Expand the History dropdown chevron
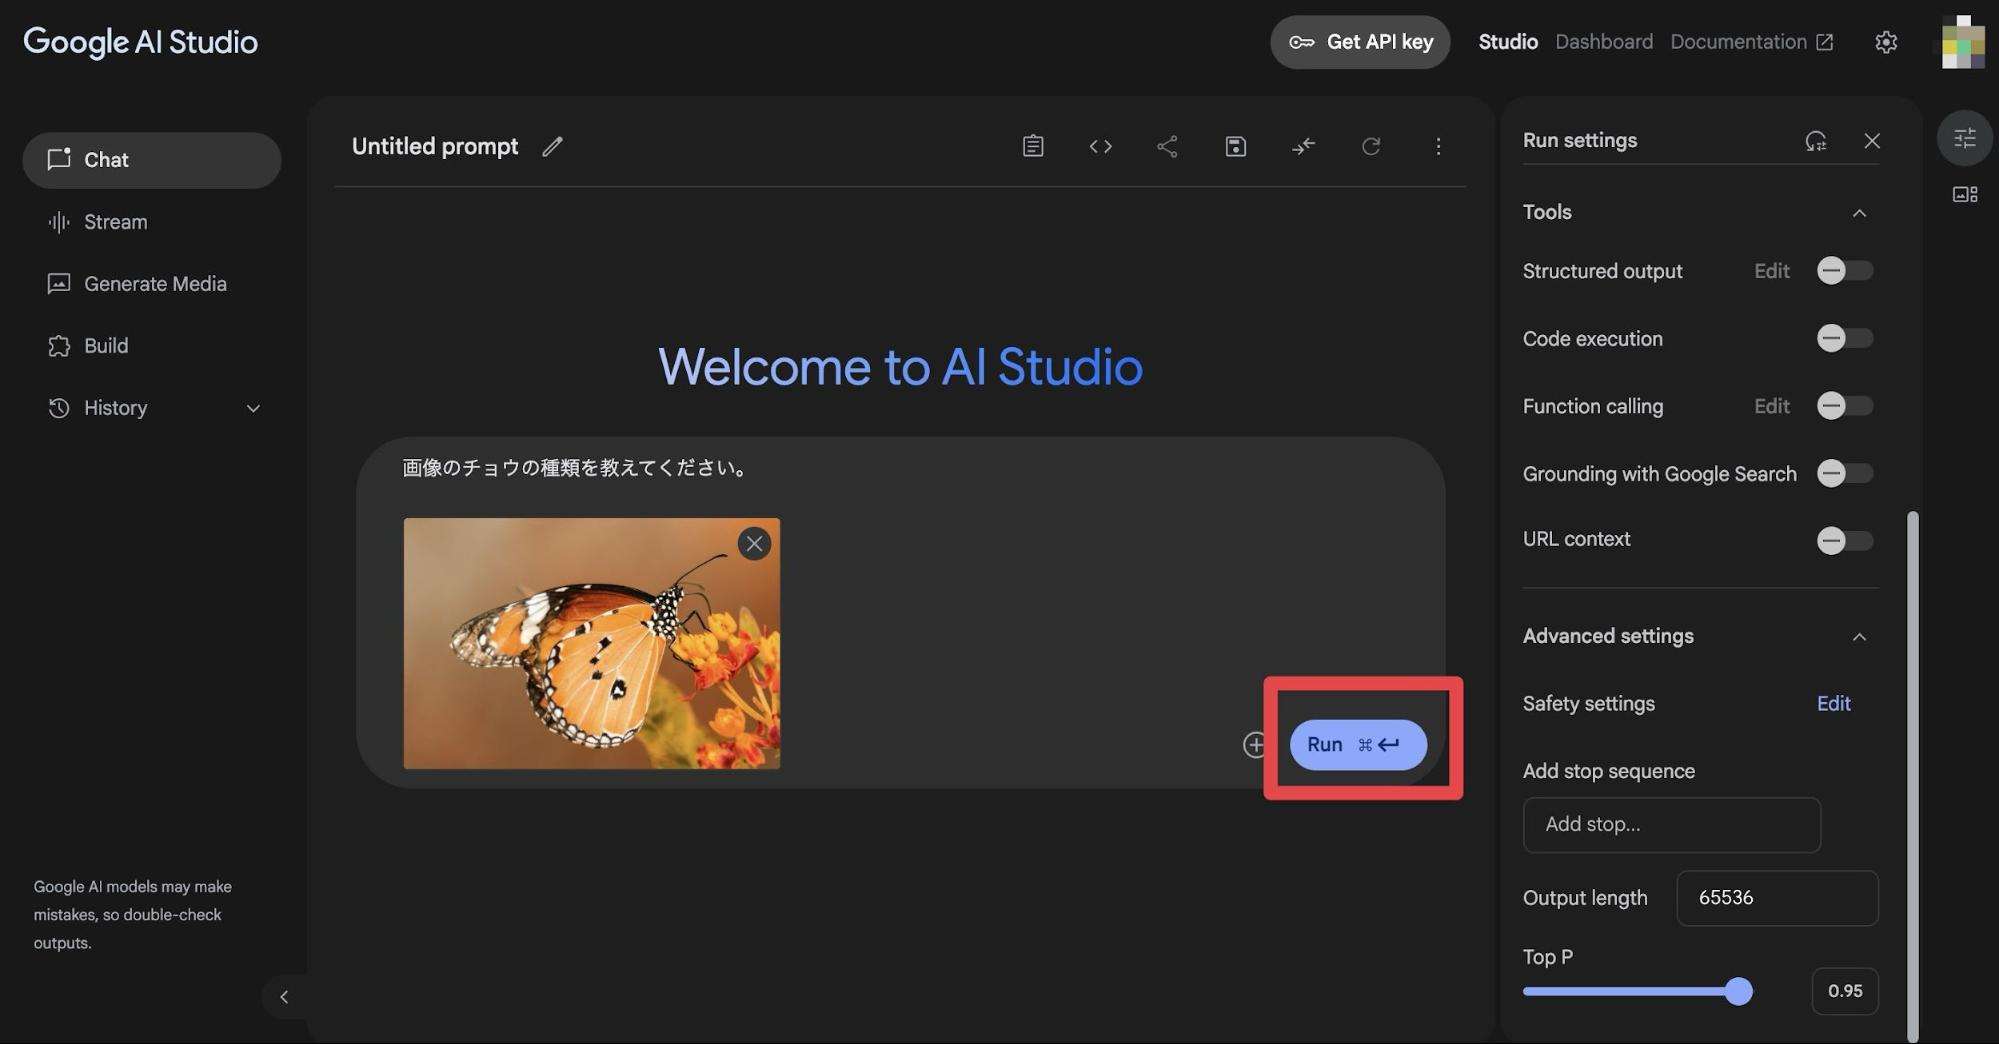 pyautogui.click(x=253, y=408)
